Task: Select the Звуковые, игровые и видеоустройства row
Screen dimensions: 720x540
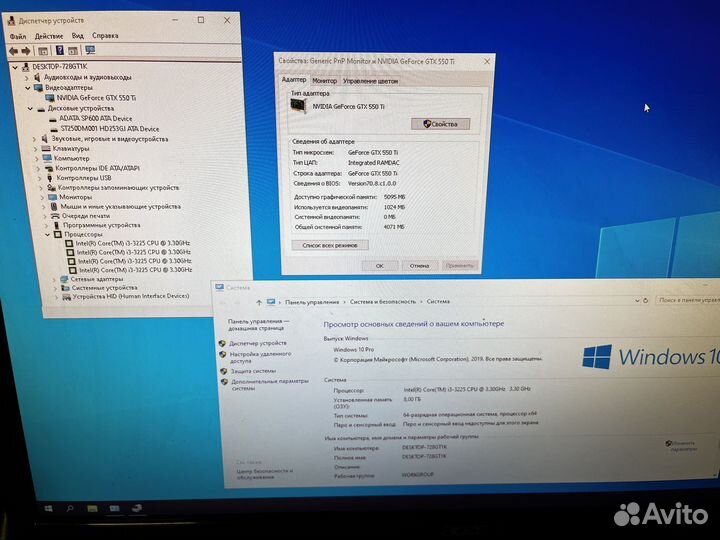Action: click(x=110, y=139)
